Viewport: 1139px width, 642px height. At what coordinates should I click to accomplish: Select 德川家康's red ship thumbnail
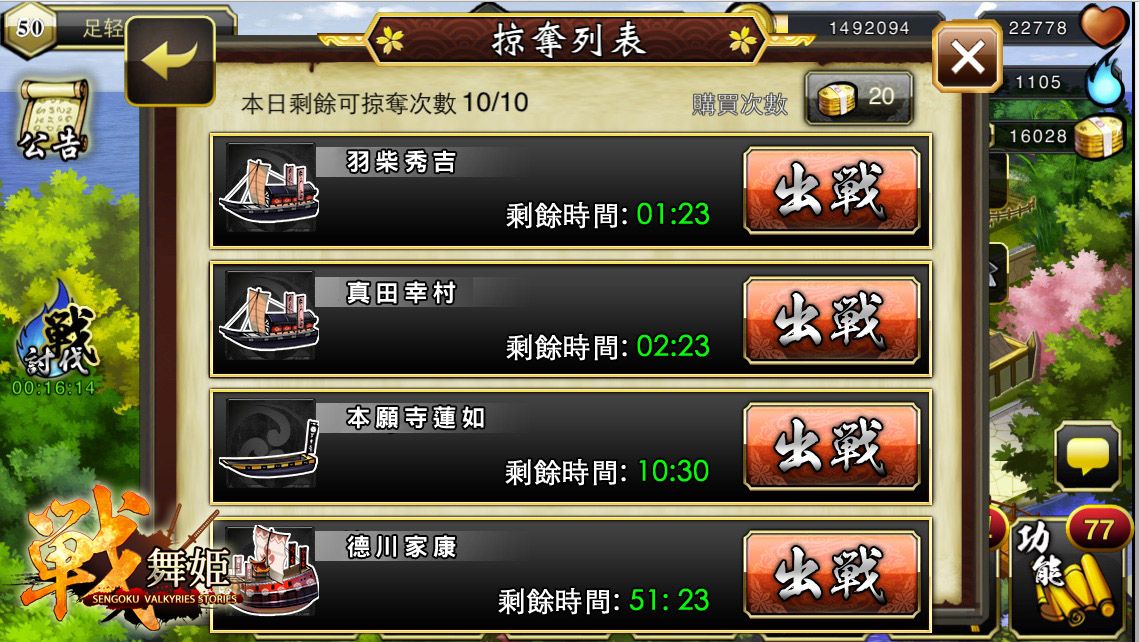(x=275, y=570)
